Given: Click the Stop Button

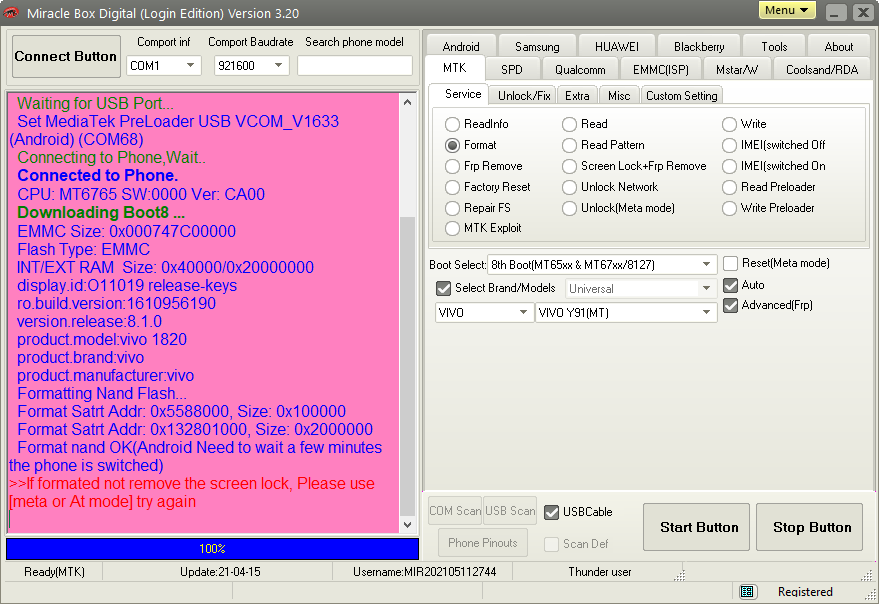Looking at the screenshot, I should (809, 527).
